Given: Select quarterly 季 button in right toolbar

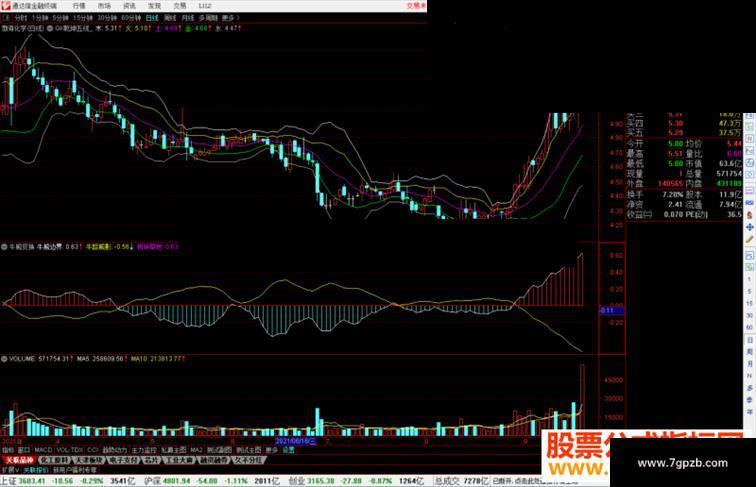Looking at the screenshot, I should pyautogui.click(x=750, y=400).
